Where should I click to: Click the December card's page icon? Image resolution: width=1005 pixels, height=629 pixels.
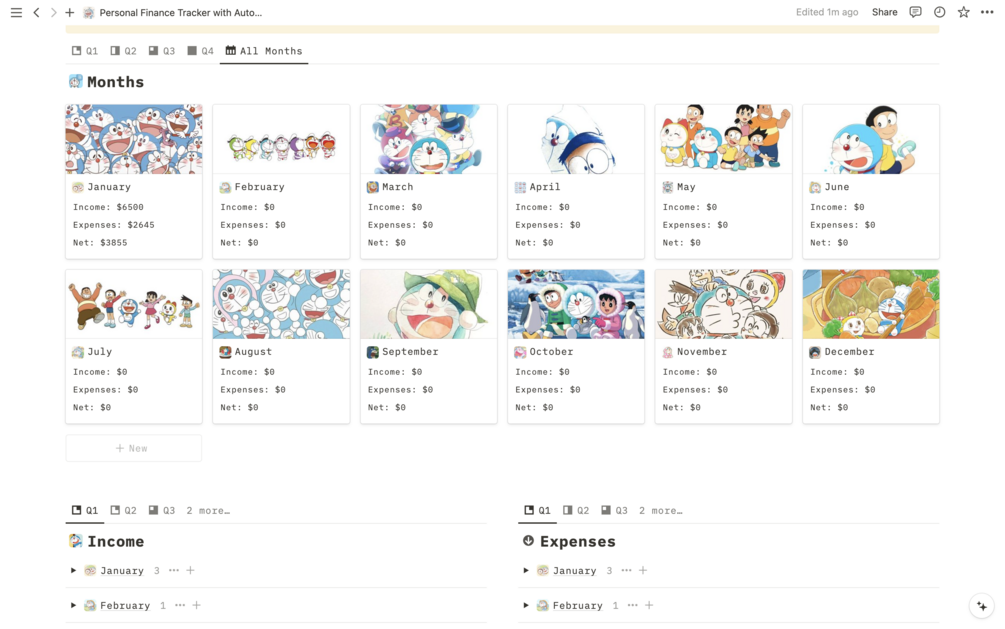click(x=815, y=352)
